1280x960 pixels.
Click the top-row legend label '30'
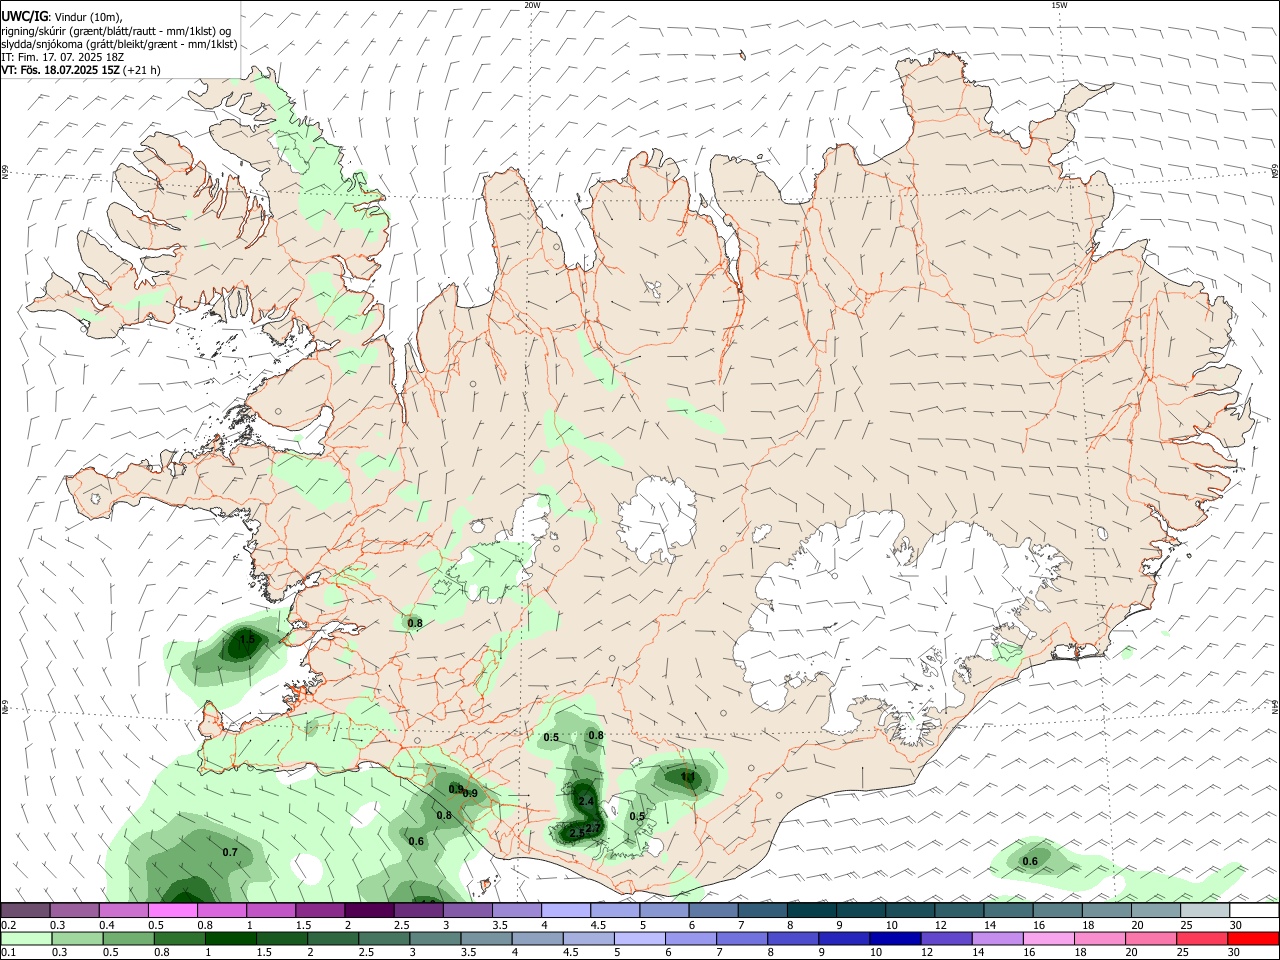pyautogui.click(x=1235, y=925)
